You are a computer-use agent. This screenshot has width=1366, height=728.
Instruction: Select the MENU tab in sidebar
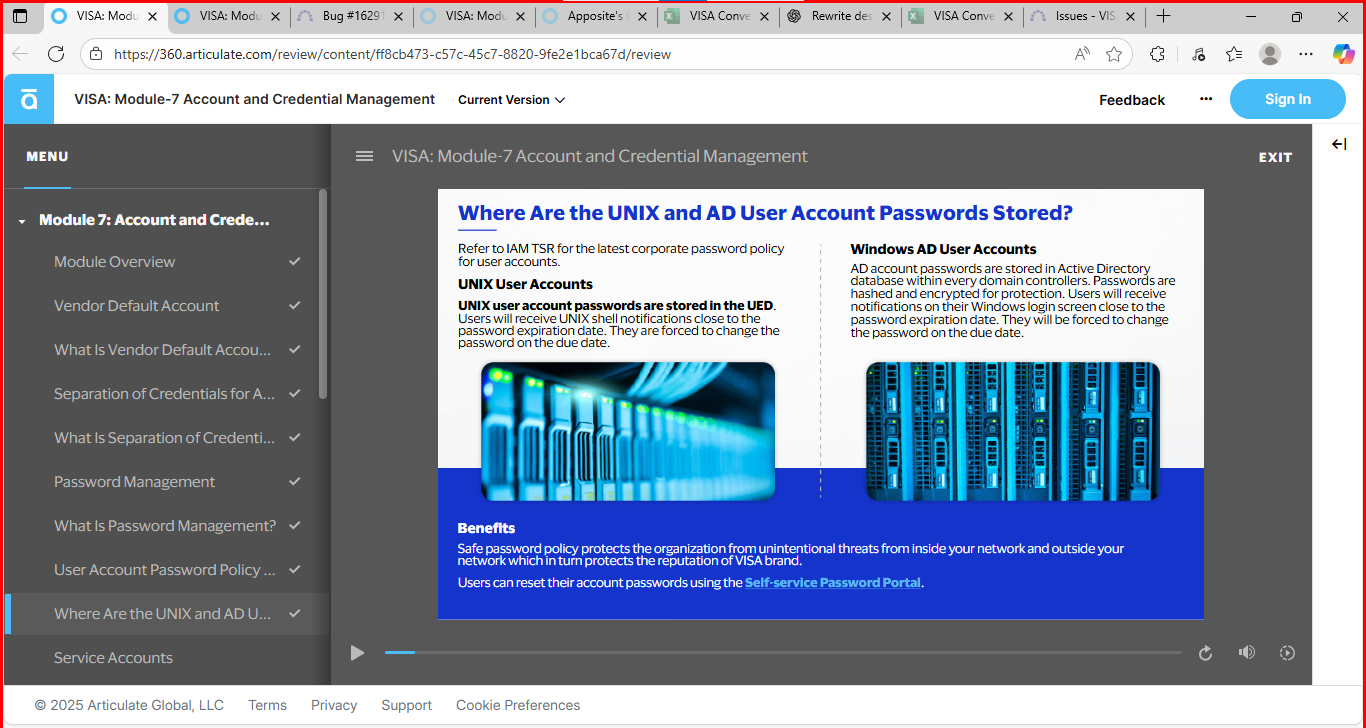tap(47, 157)
